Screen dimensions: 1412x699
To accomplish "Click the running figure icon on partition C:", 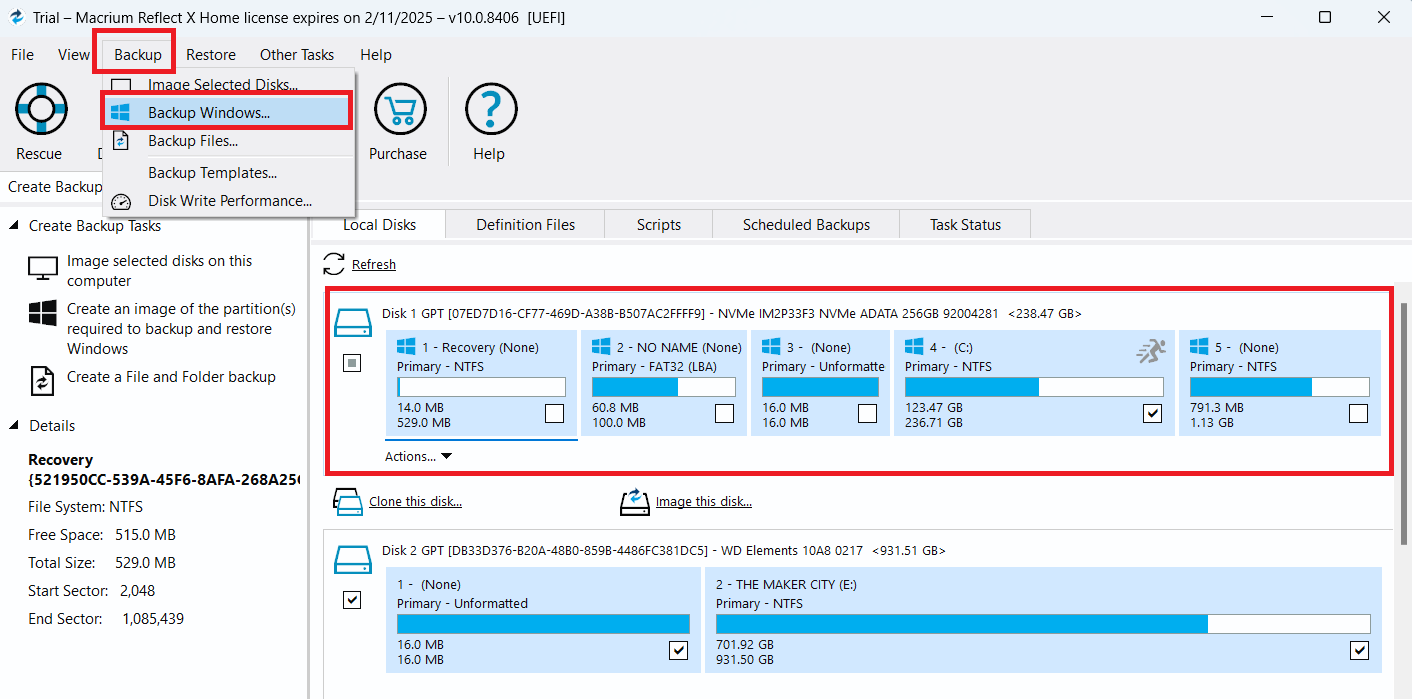I will 1151,349.
